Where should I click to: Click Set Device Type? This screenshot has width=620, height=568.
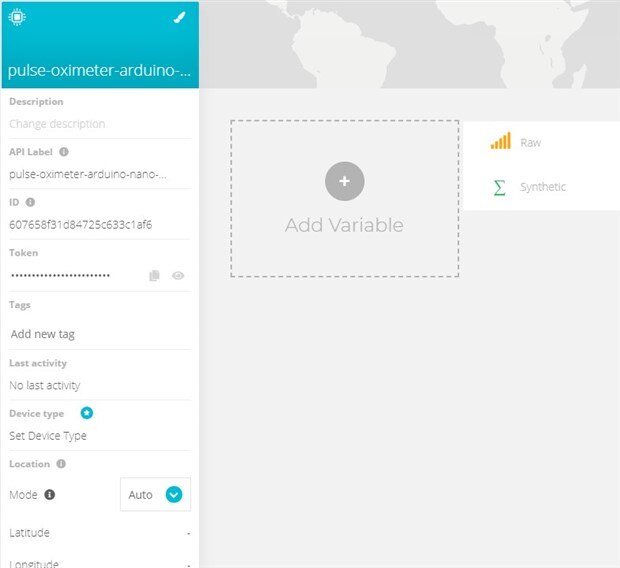pos(48,436)
